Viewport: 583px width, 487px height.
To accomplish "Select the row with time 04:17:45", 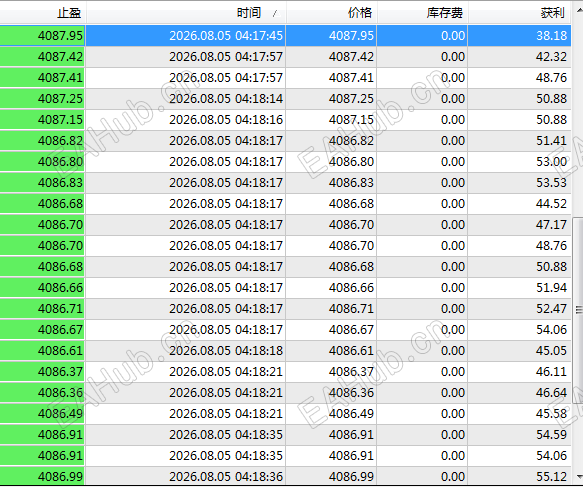I will (286, 36).
